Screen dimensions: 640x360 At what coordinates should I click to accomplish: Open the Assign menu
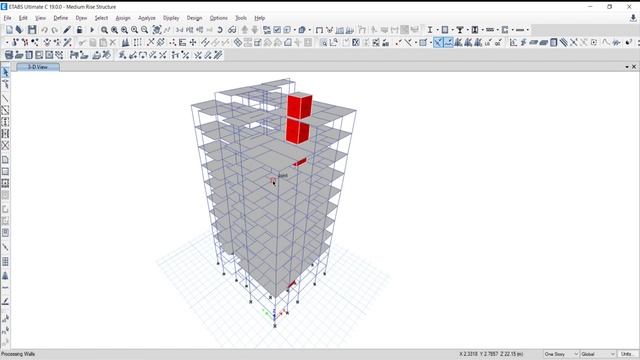[123, 18]
